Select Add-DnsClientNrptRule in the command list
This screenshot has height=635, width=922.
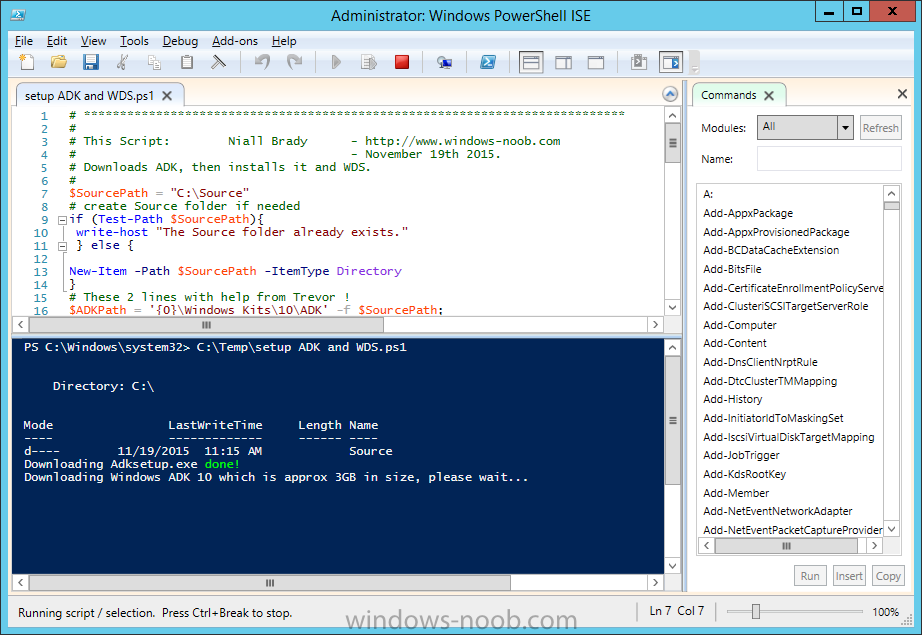(x=760, y=362)
